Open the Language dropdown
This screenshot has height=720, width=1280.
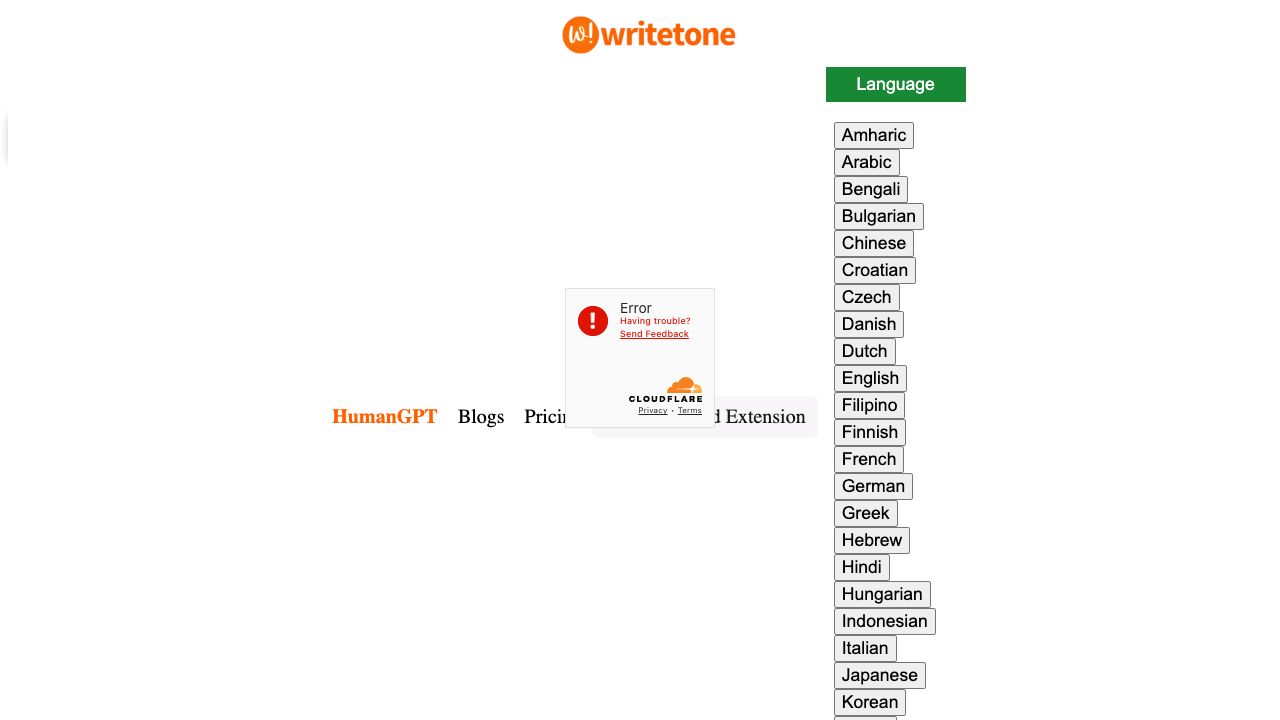pyautogui.click(x=895, y=86)
